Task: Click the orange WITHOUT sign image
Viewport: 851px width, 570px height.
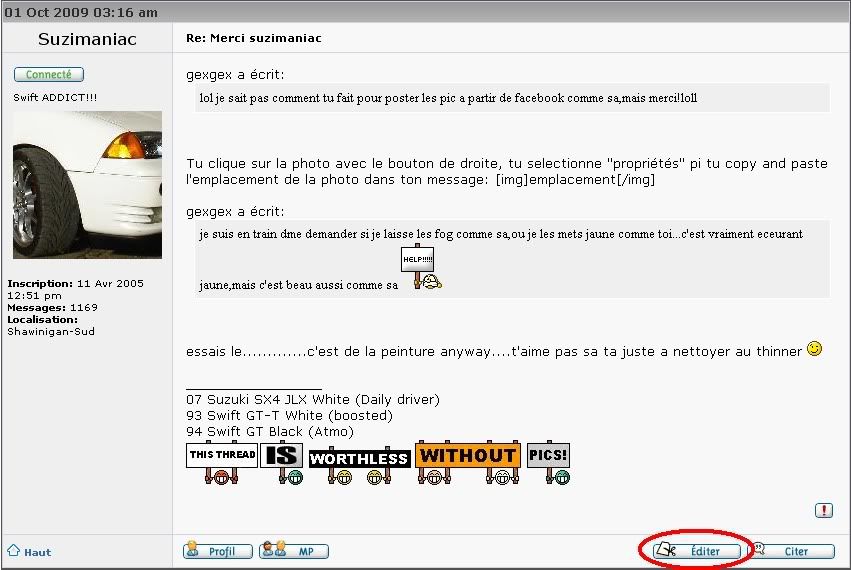Action: tap(467, 461)
